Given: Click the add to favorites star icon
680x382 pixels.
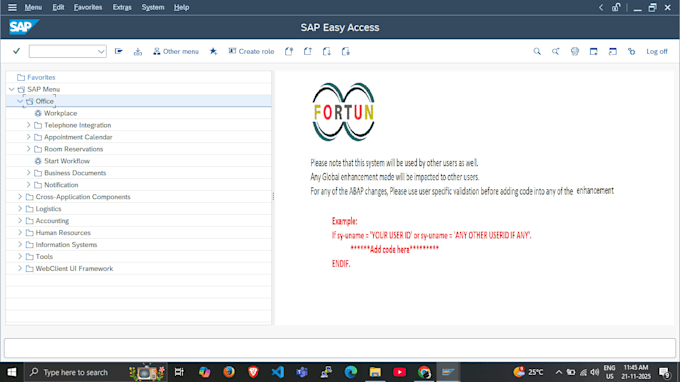Looking at the screenshot, I should click(213, 51).
